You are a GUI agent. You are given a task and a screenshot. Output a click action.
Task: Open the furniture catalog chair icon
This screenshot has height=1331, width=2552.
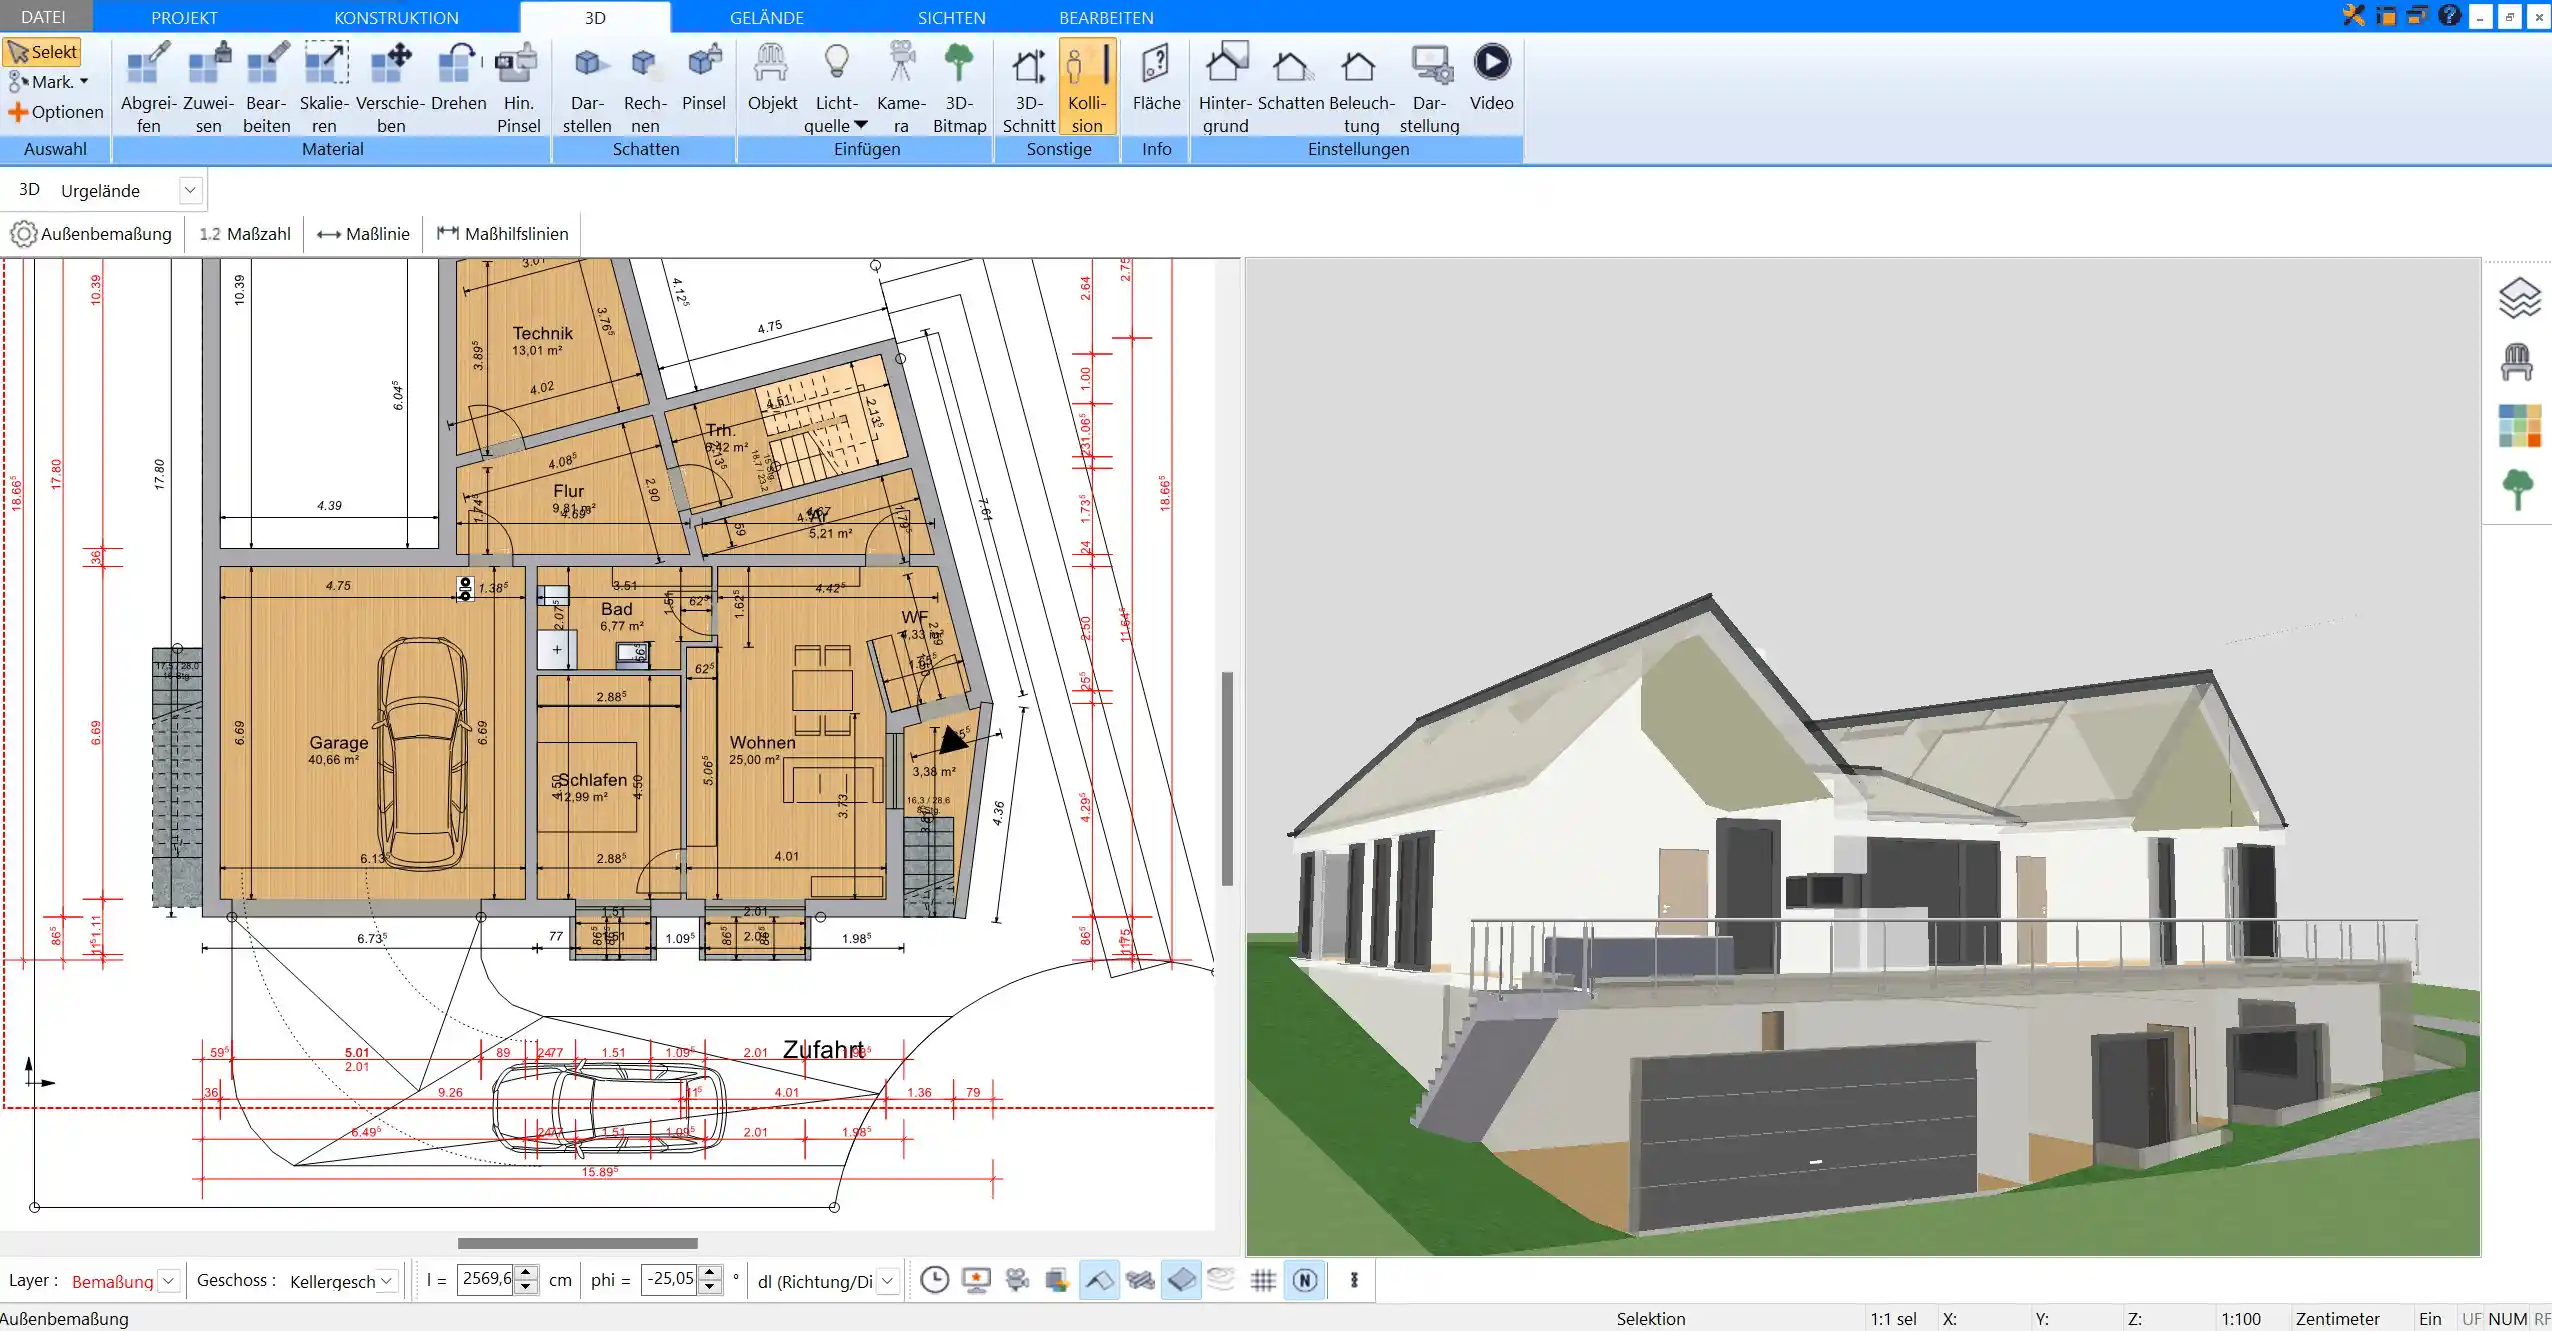tap(2517, 362)
